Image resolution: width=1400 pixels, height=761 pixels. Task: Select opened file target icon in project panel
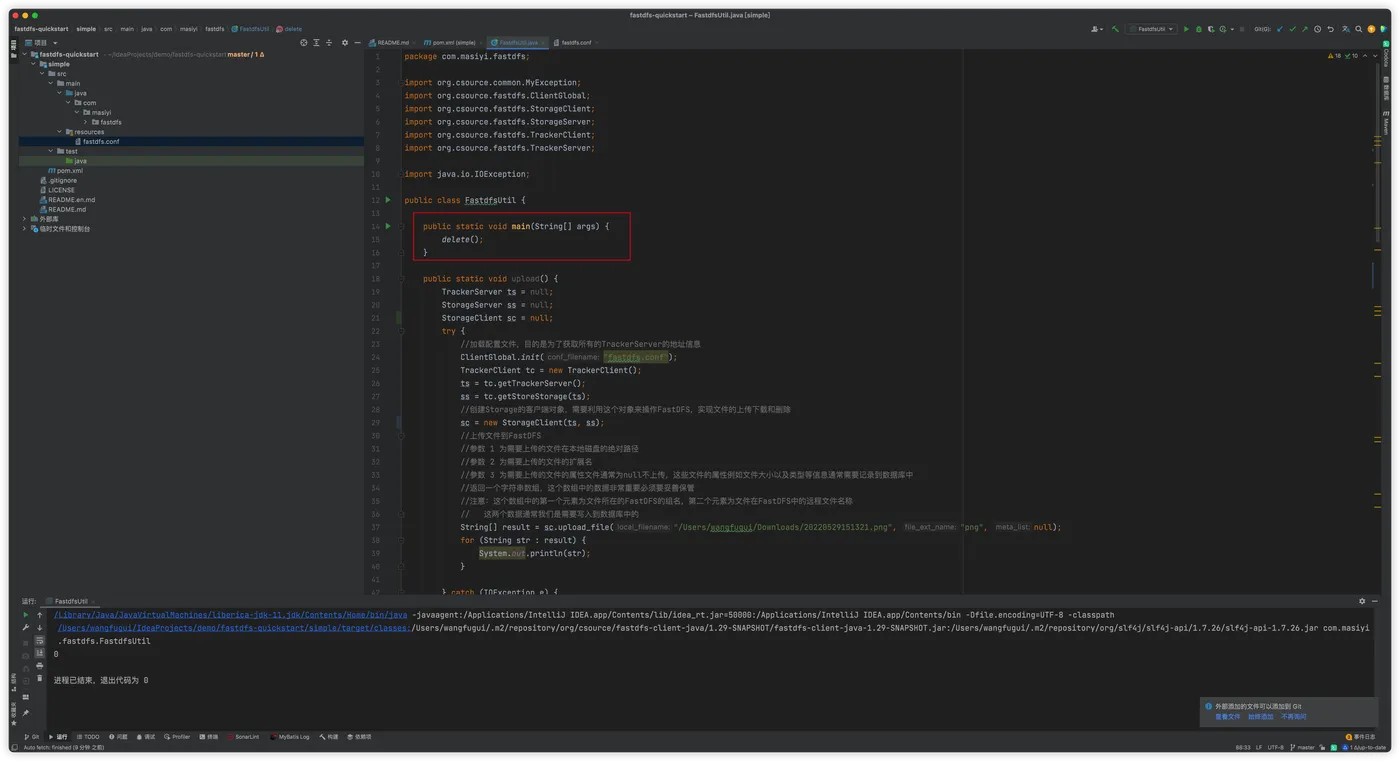tap(304, 43)
